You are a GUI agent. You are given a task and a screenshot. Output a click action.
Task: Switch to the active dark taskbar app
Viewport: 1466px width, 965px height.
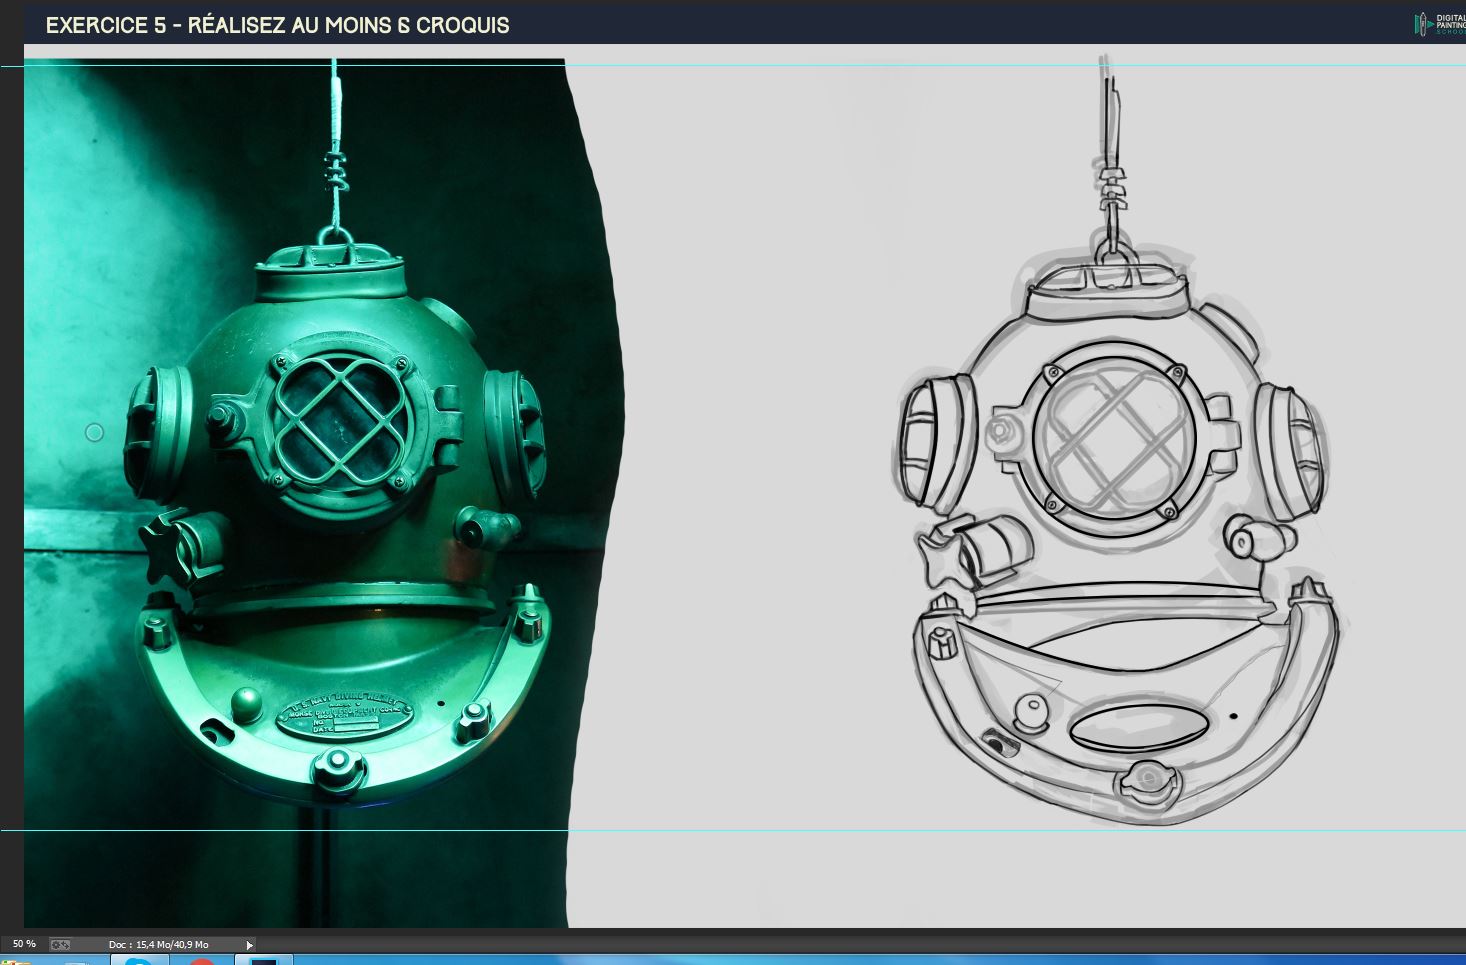pyautogui.click(x=263, y=961)
